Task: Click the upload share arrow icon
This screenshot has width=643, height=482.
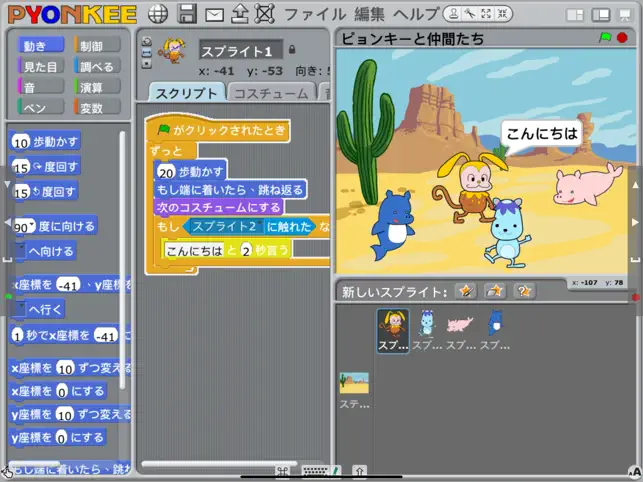Action: pyautogui.click(x=240, y=14)
